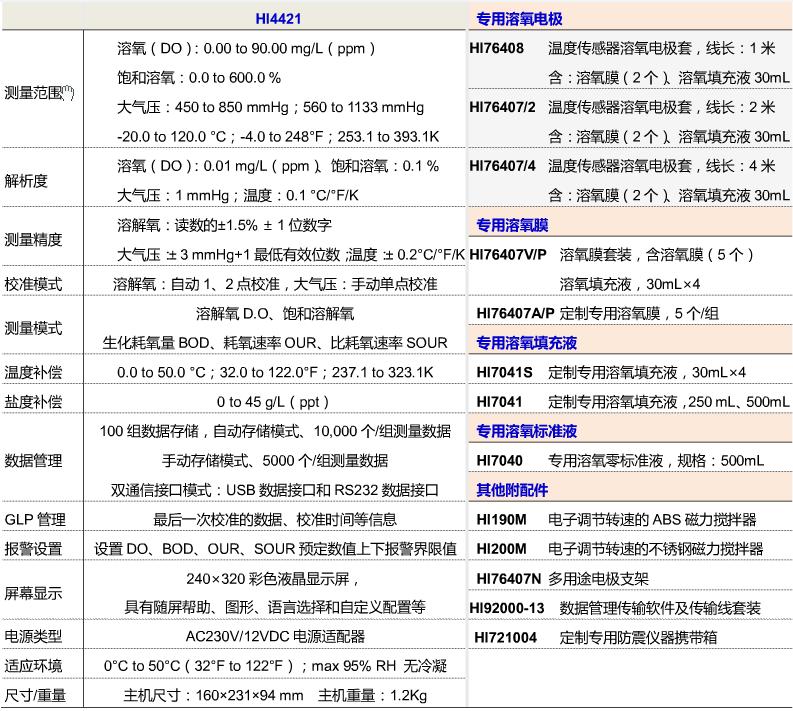Select the 450 to 850 mmHg pressure line

(x=271, y=107)
